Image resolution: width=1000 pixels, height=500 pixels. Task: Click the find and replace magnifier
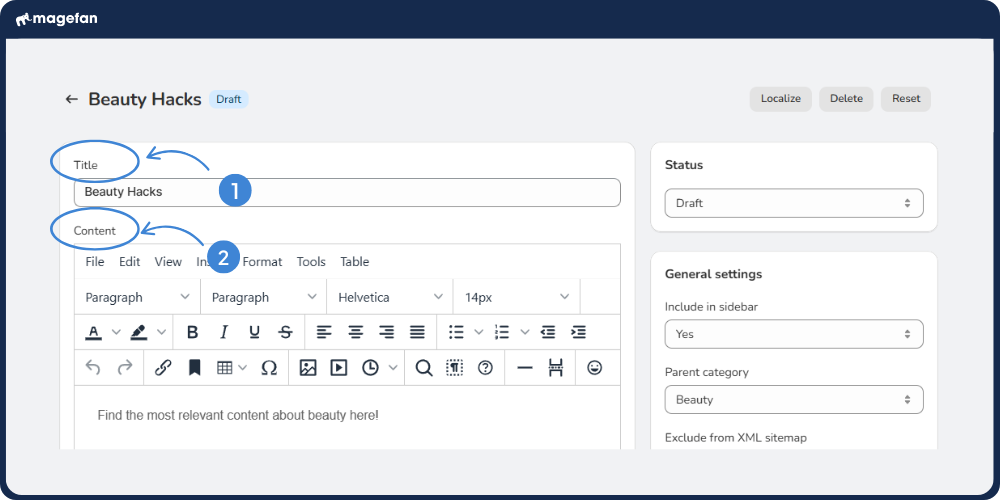coord(424,368)
